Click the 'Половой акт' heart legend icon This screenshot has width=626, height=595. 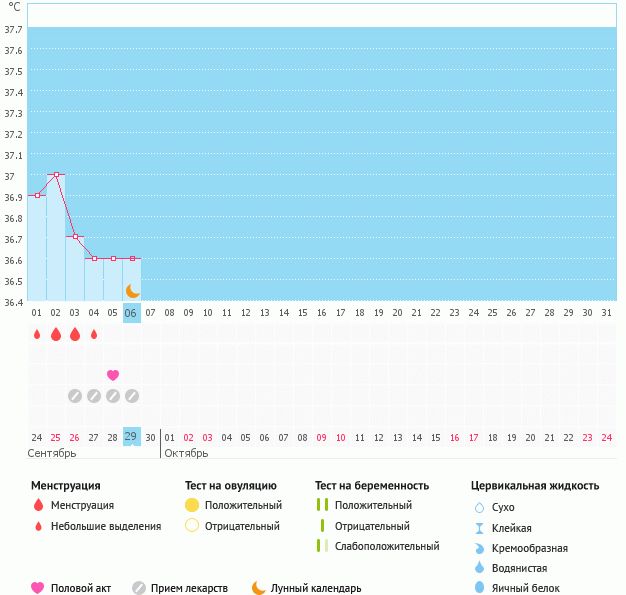38,588
